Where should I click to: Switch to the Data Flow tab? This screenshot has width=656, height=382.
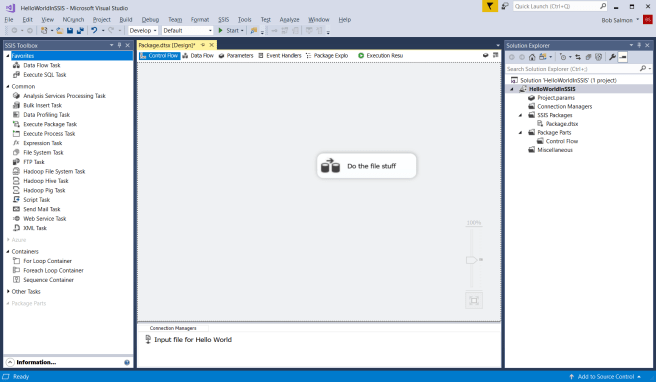tap(198, 55)
